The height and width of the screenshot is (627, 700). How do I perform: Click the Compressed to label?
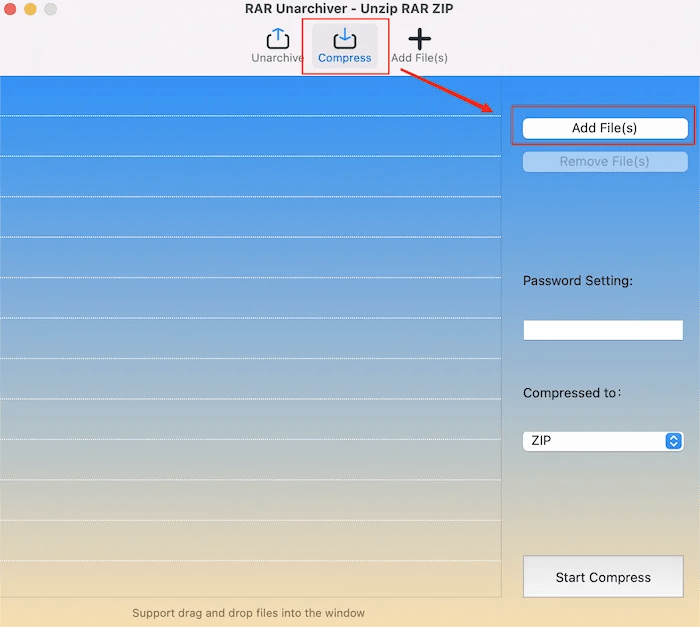click(x=572, y=393)
